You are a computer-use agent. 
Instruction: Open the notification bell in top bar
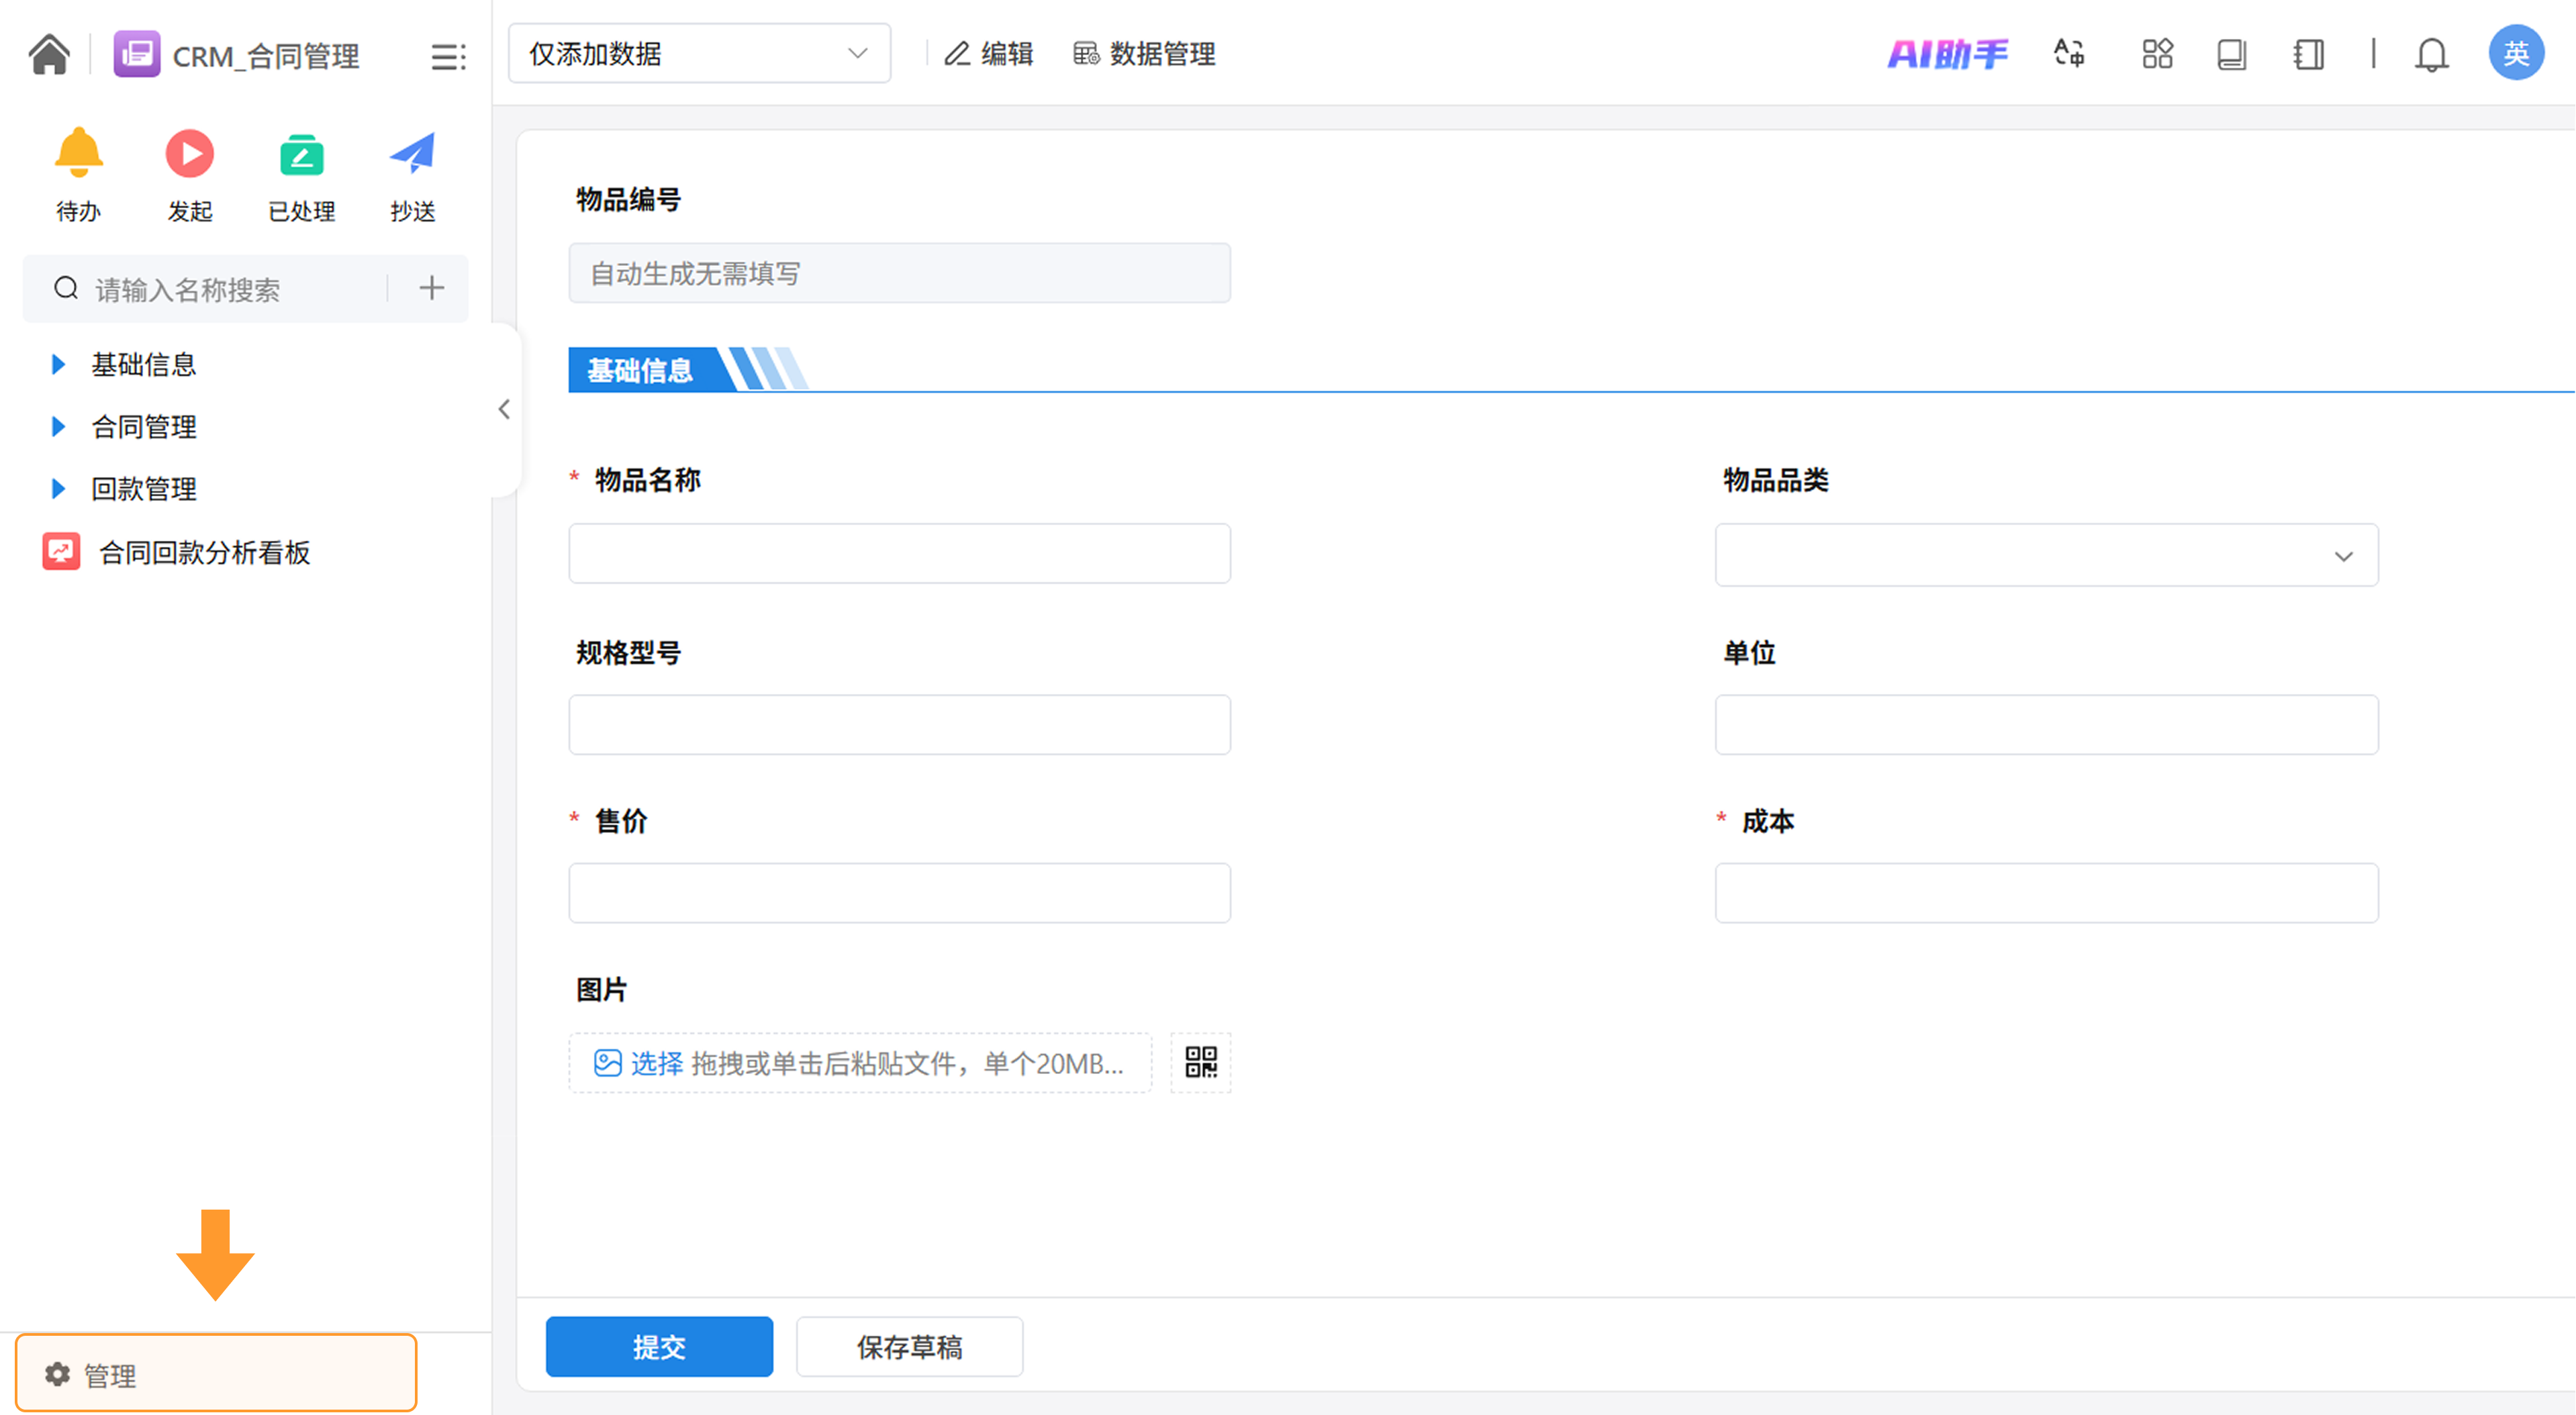click(2431, 54)
